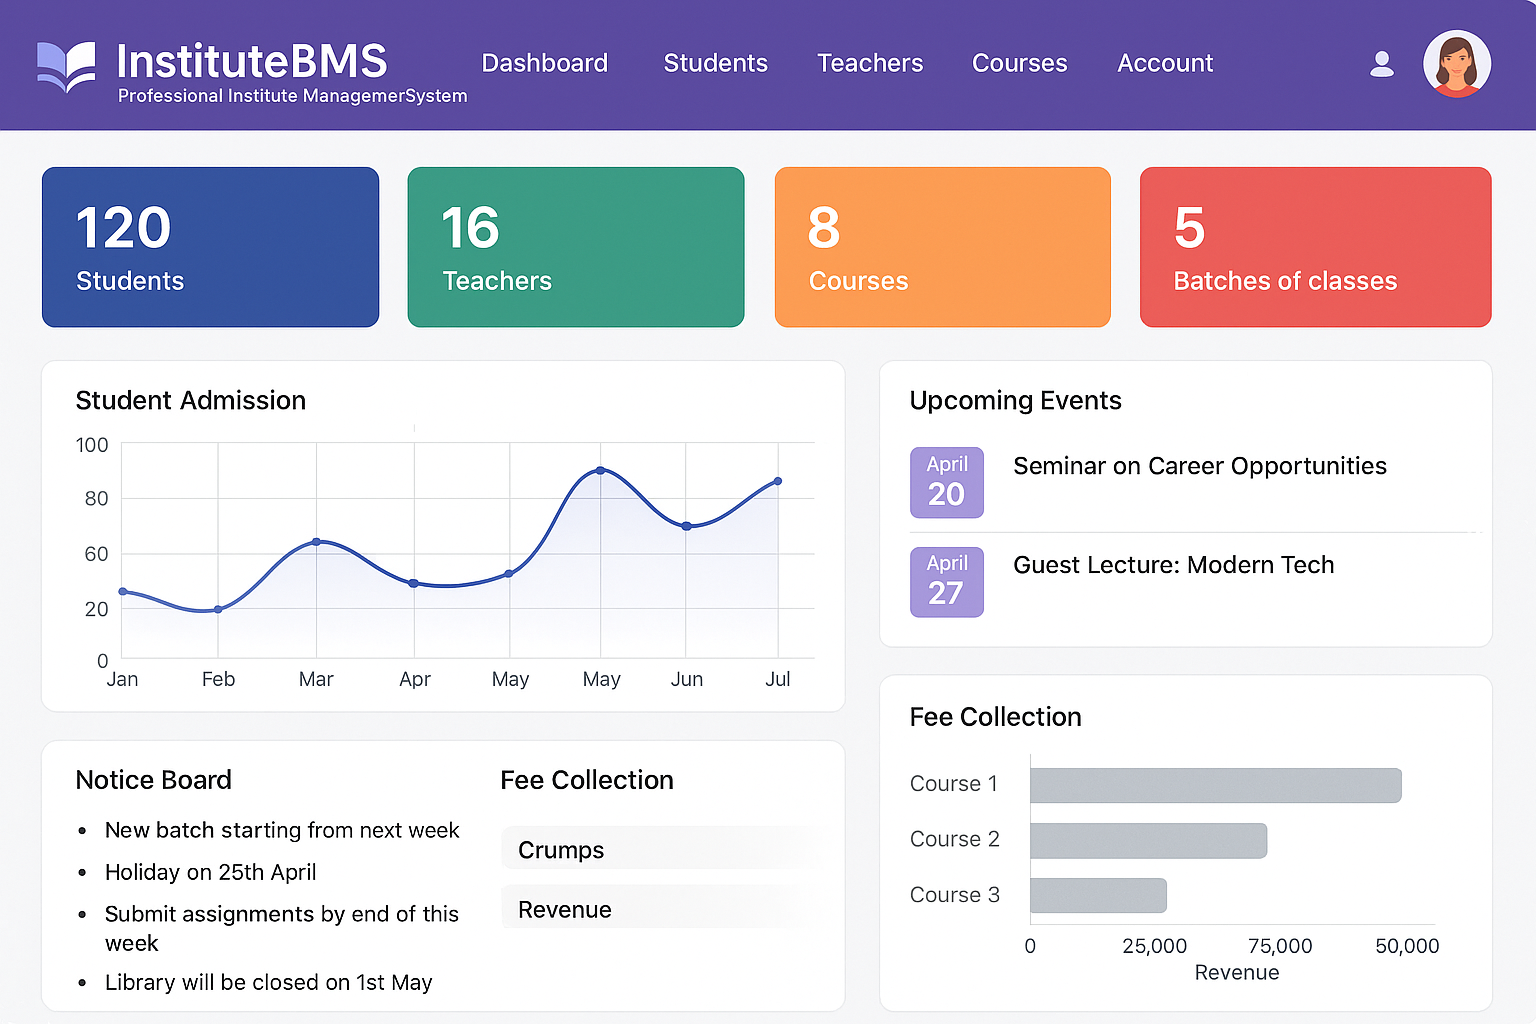Click the Upcoming Events heading
The height and width of the screenshot is (1024, 1536).
tap(1016, 400)
